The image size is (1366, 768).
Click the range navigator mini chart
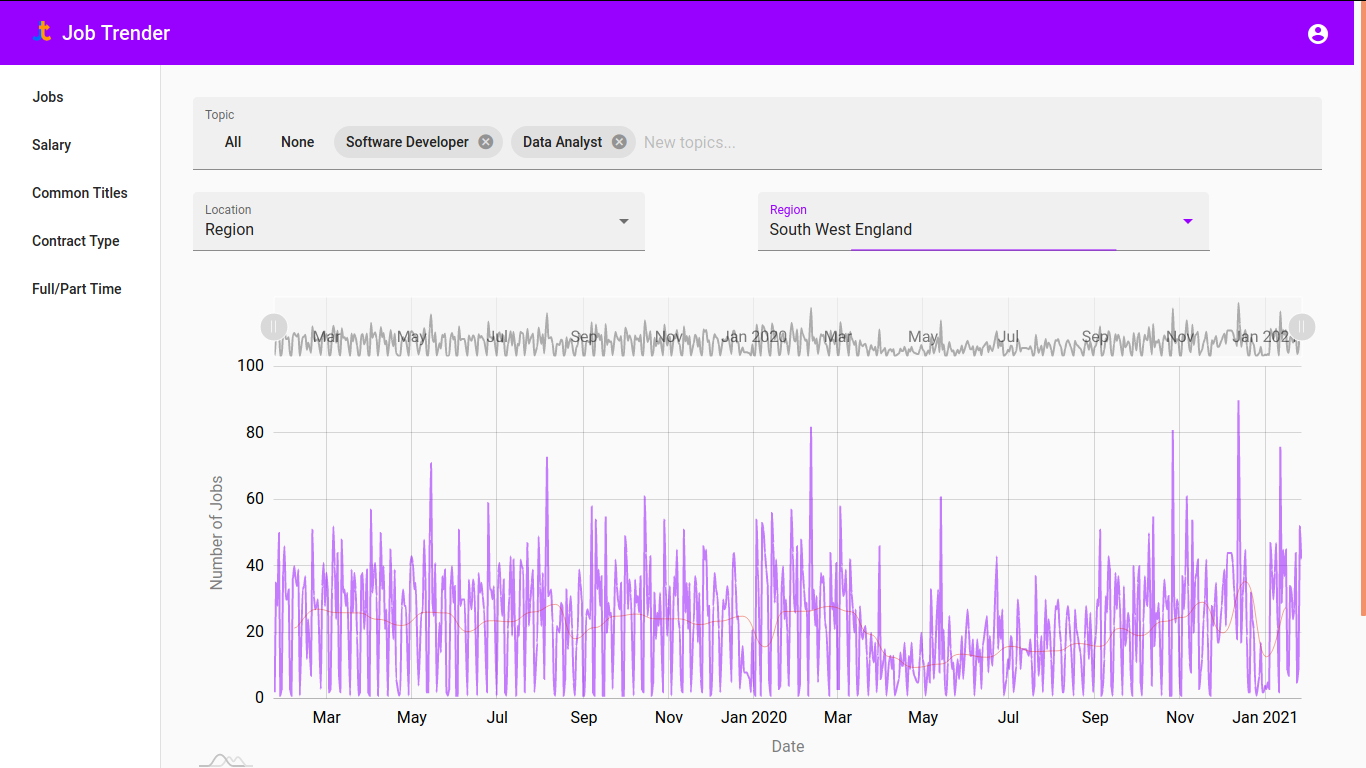(788, 327)
